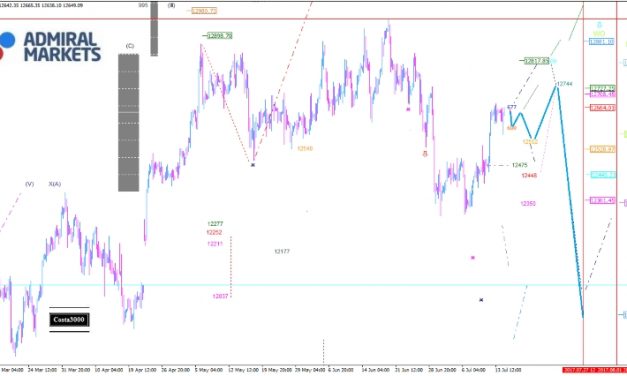Click the red highlighted date on time axis

[x=595, y=370]
